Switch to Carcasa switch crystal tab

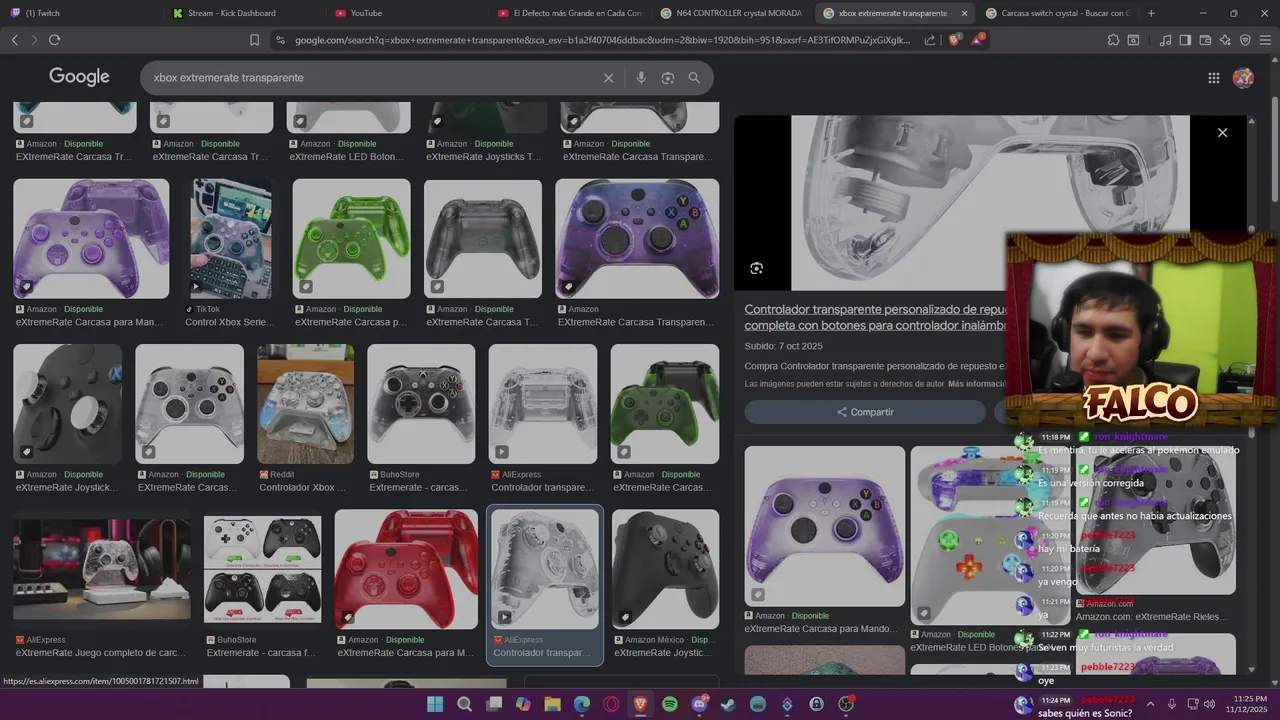point(1058,13)
